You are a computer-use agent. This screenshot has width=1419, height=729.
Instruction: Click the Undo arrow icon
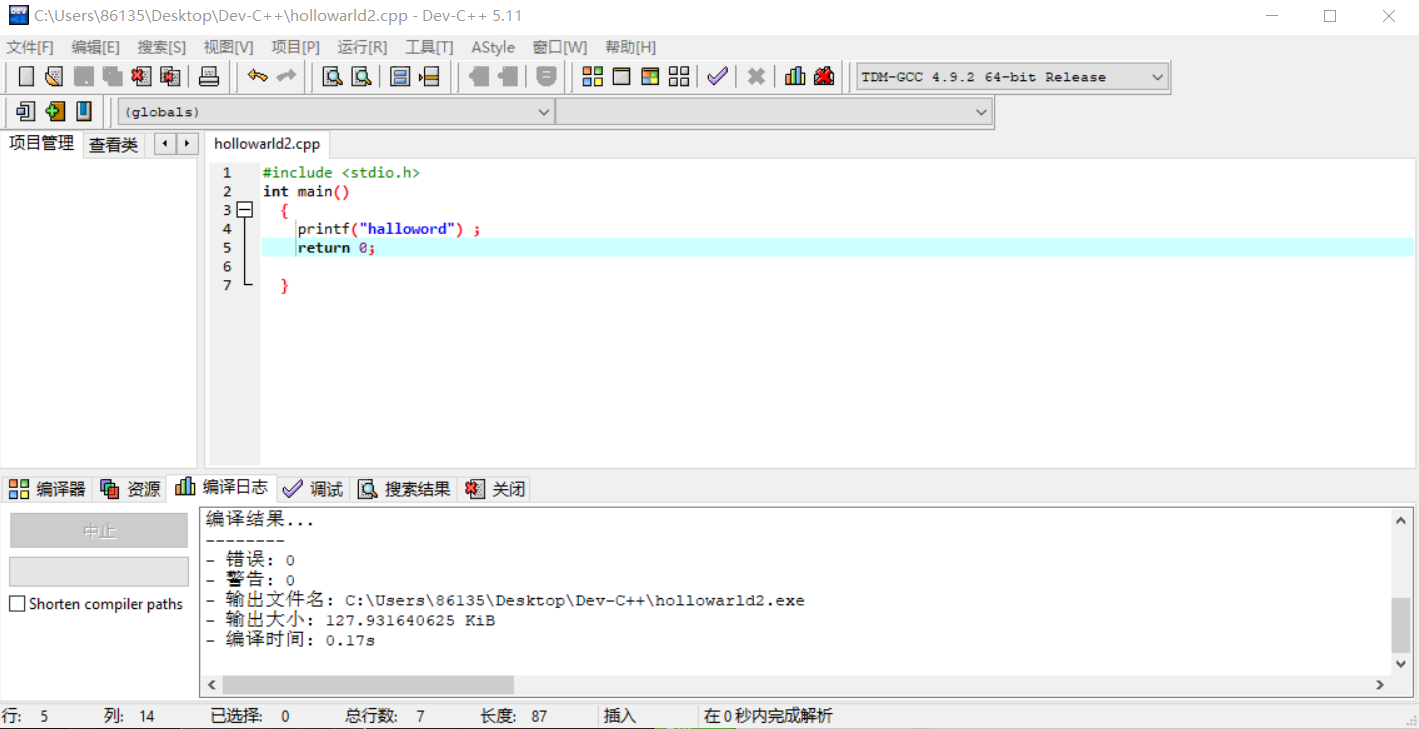[258, 76]
